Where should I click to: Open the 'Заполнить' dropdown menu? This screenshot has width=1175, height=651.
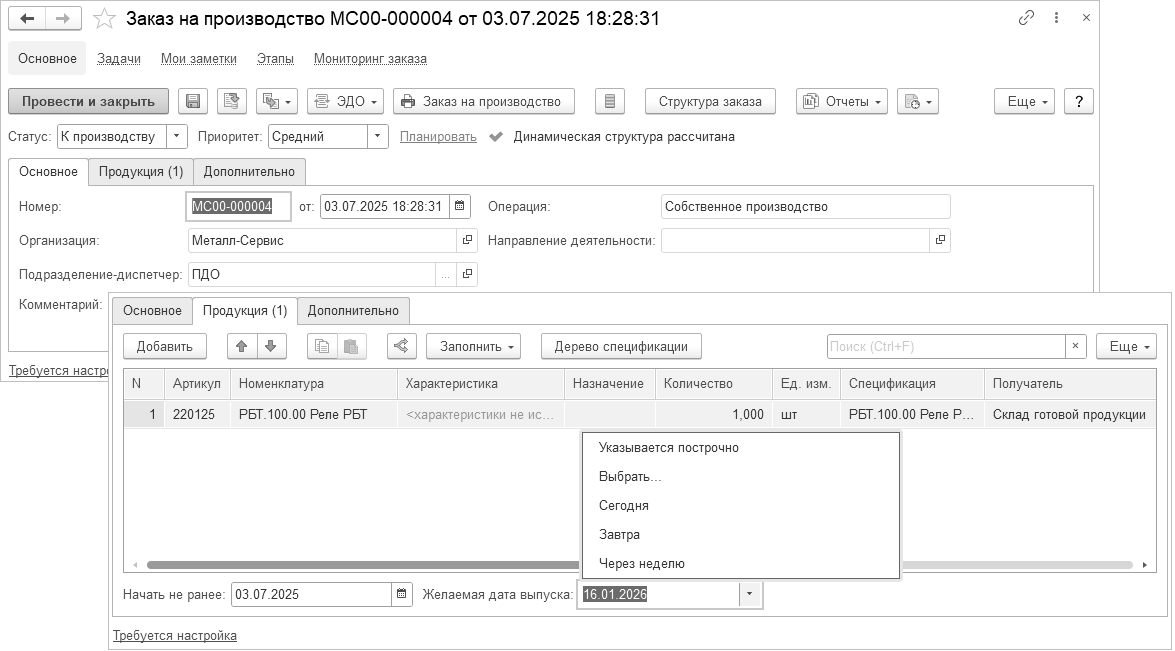pyautogui.click(x=474, y=346)
